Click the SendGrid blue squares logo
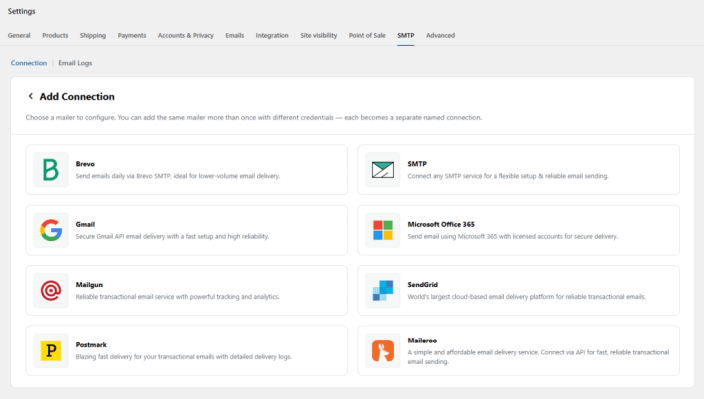This screenshot has height=399, width=704. [x=383, y=290]
